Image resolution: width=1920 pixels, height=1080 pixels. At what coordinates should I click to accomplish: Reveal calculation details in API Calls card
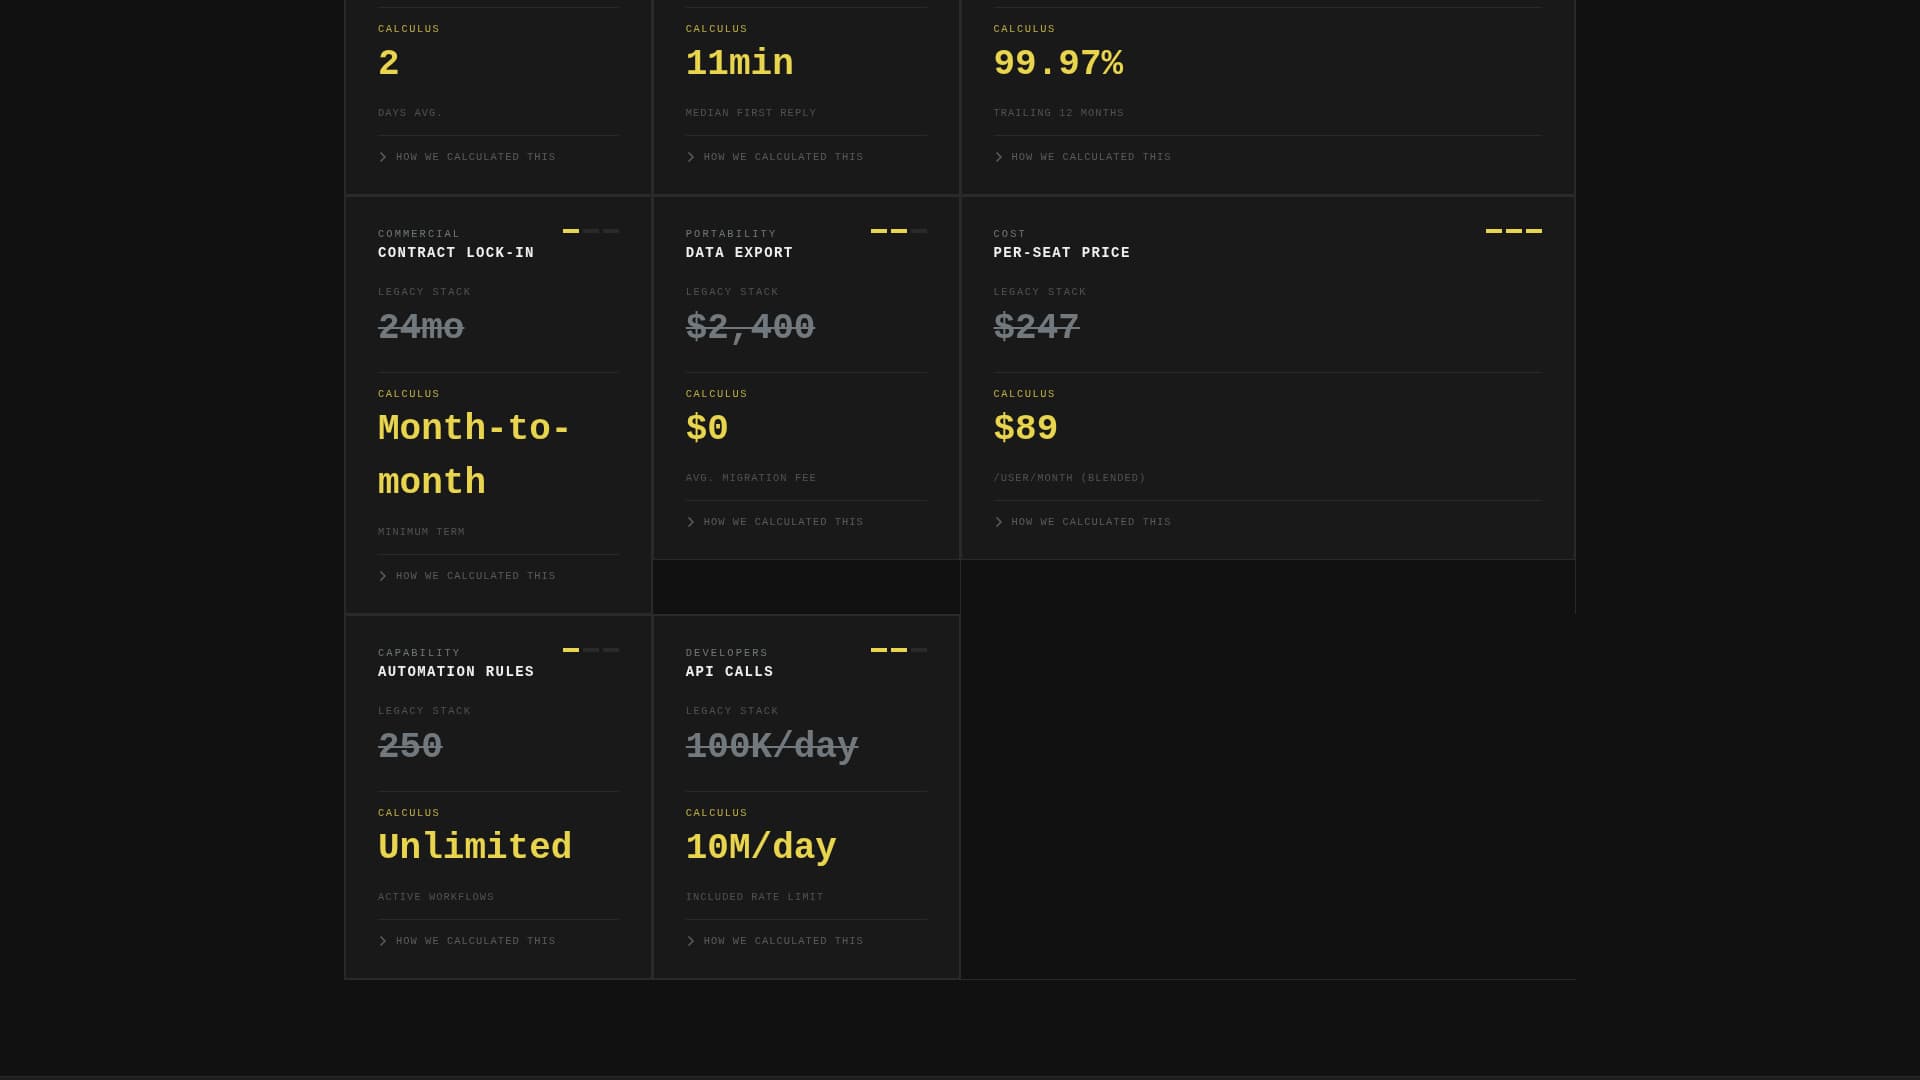[x=775, y=941]
